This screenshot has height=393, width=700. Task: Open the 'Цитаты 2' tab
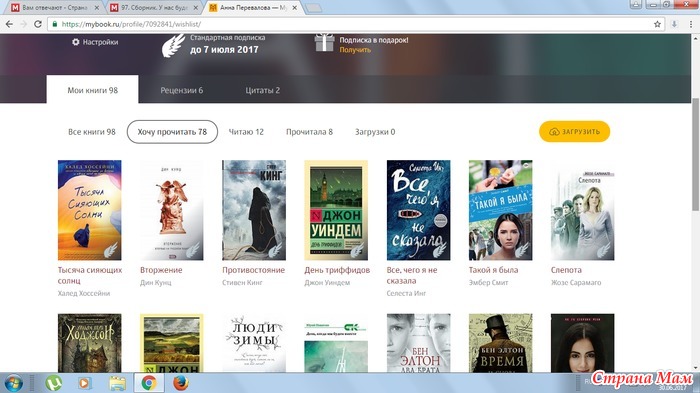tap(262, 90)
